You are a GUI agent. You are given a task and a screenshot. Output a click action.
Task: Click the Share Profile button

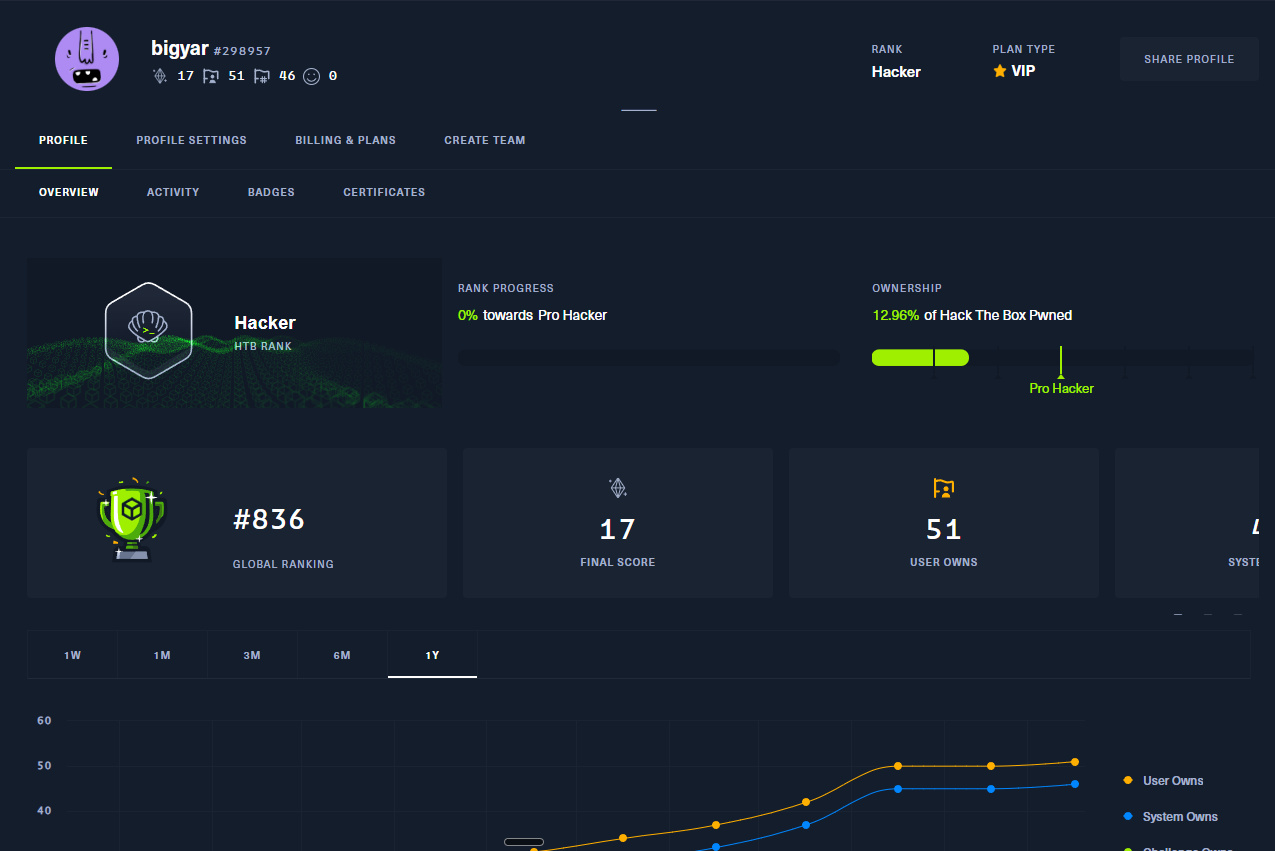click(x=1189, y=59)
